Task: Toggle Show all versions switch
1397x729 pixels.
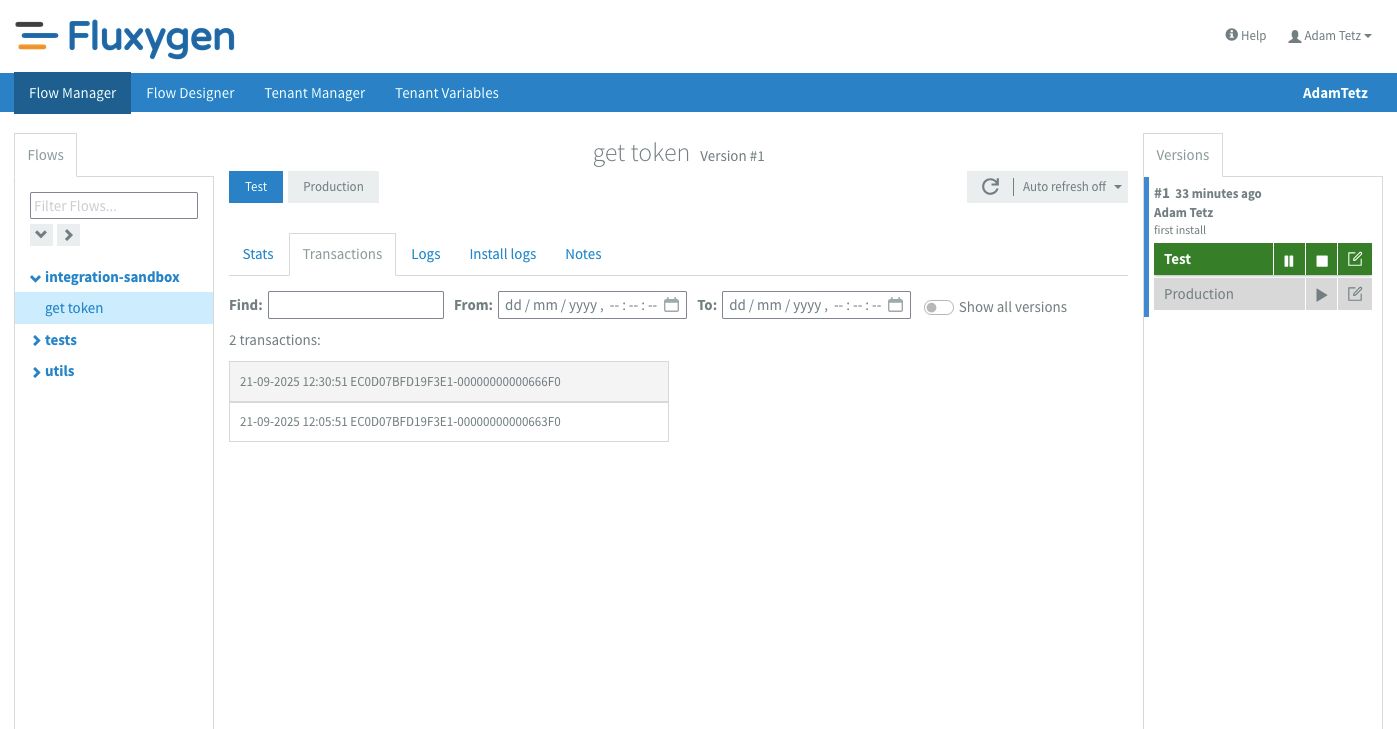Action: (938, 307)
